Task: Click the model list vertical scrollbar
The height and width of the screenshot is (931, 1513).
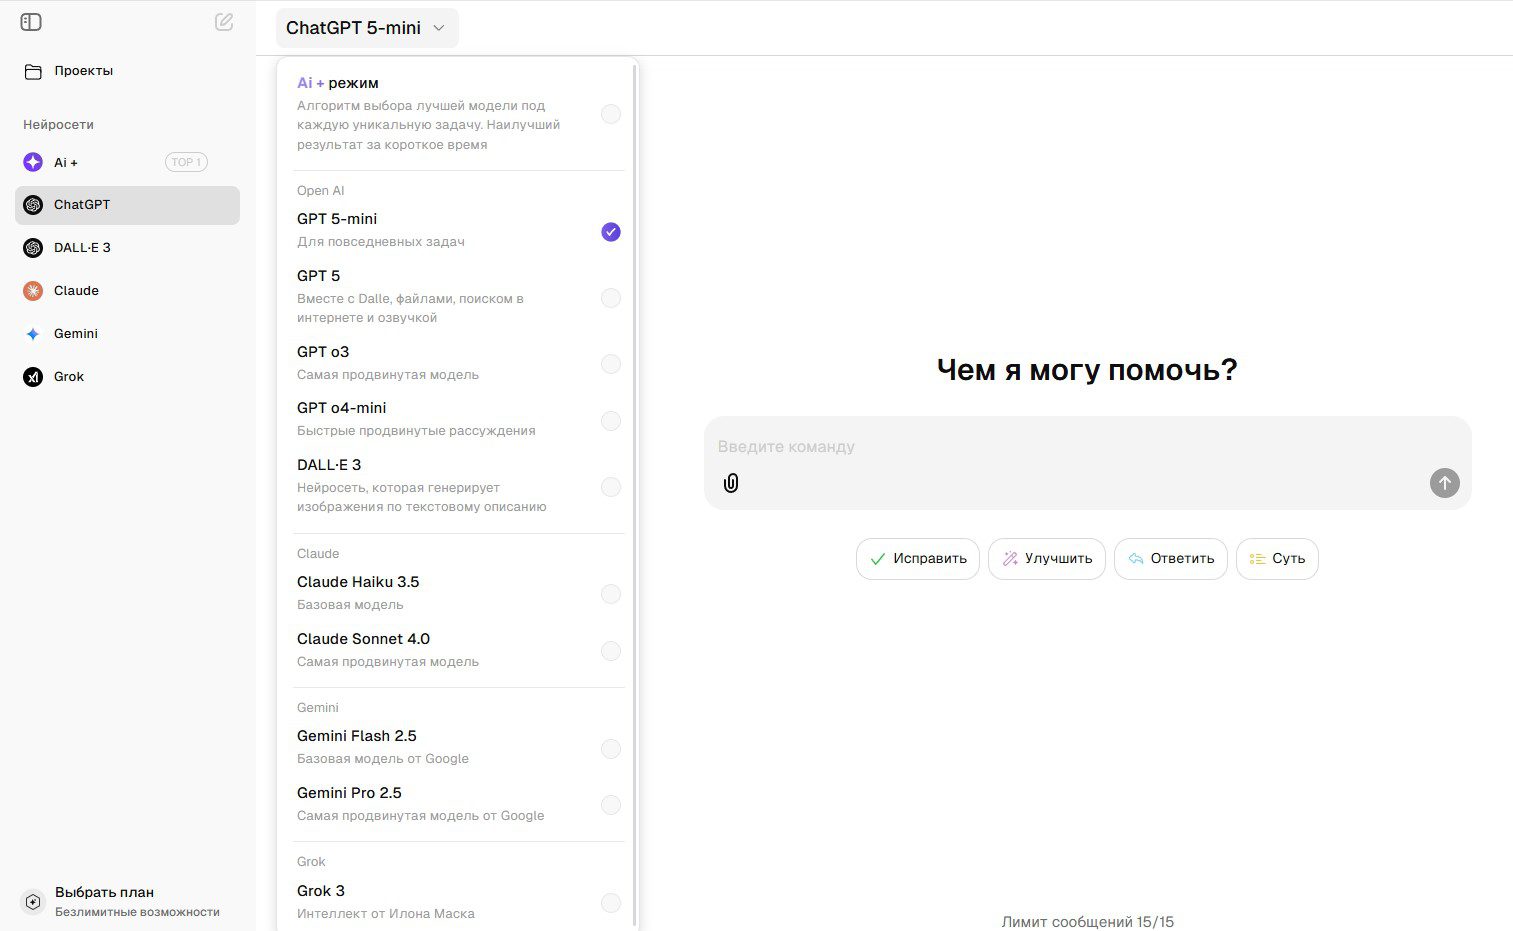Action: point(634,495)
